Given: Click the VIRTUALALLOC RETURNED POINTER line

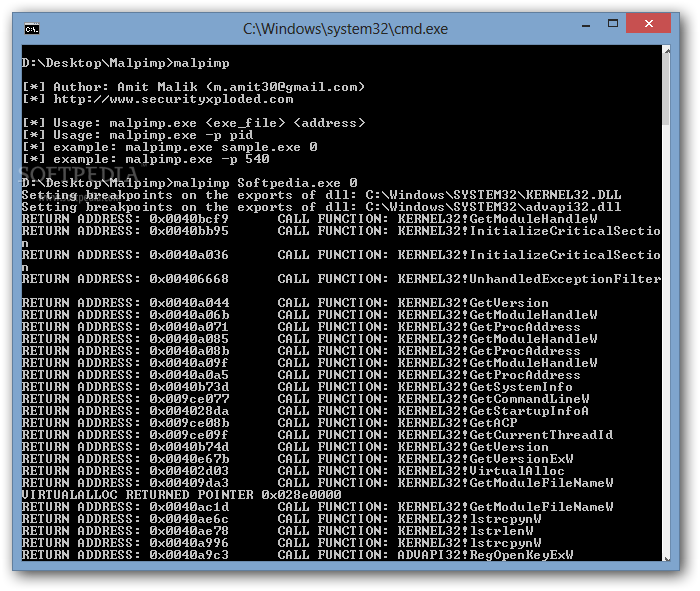Looking at the screenshot, I should coord(182,495).
